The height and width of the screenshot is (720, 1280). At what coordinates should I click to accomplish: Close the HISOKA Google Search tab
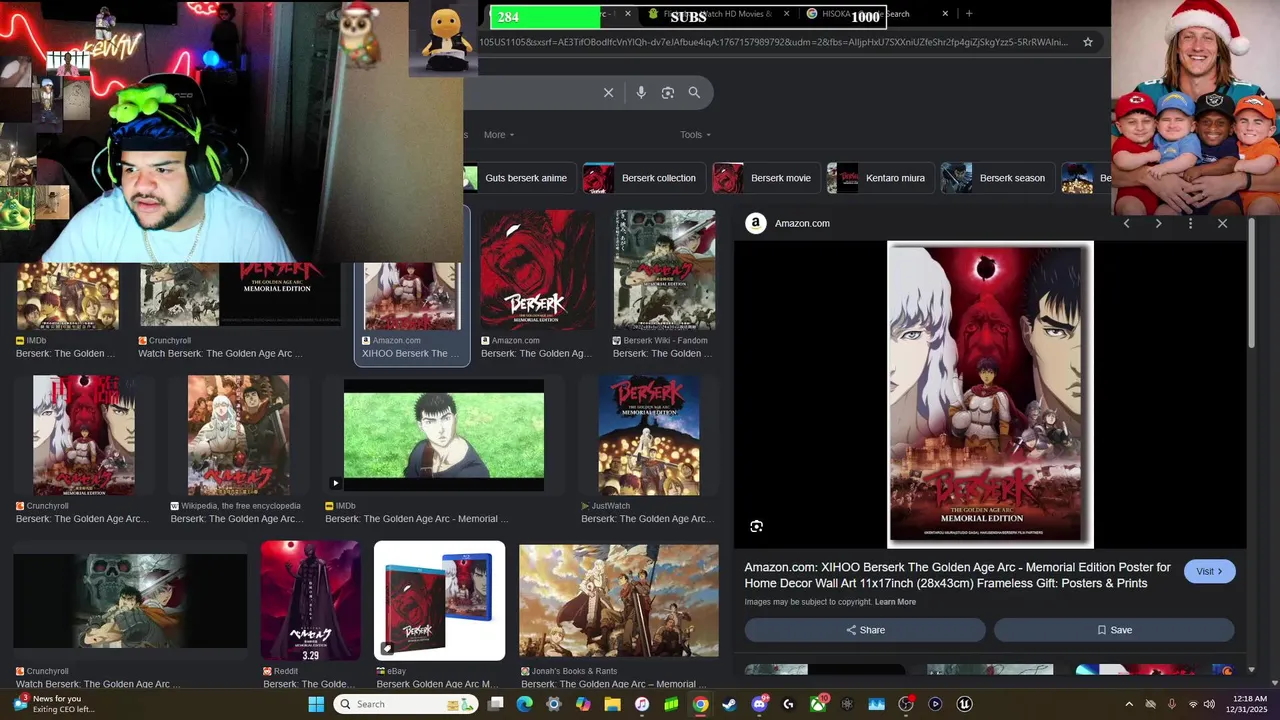pyautogui.click(x=945, y=14)
